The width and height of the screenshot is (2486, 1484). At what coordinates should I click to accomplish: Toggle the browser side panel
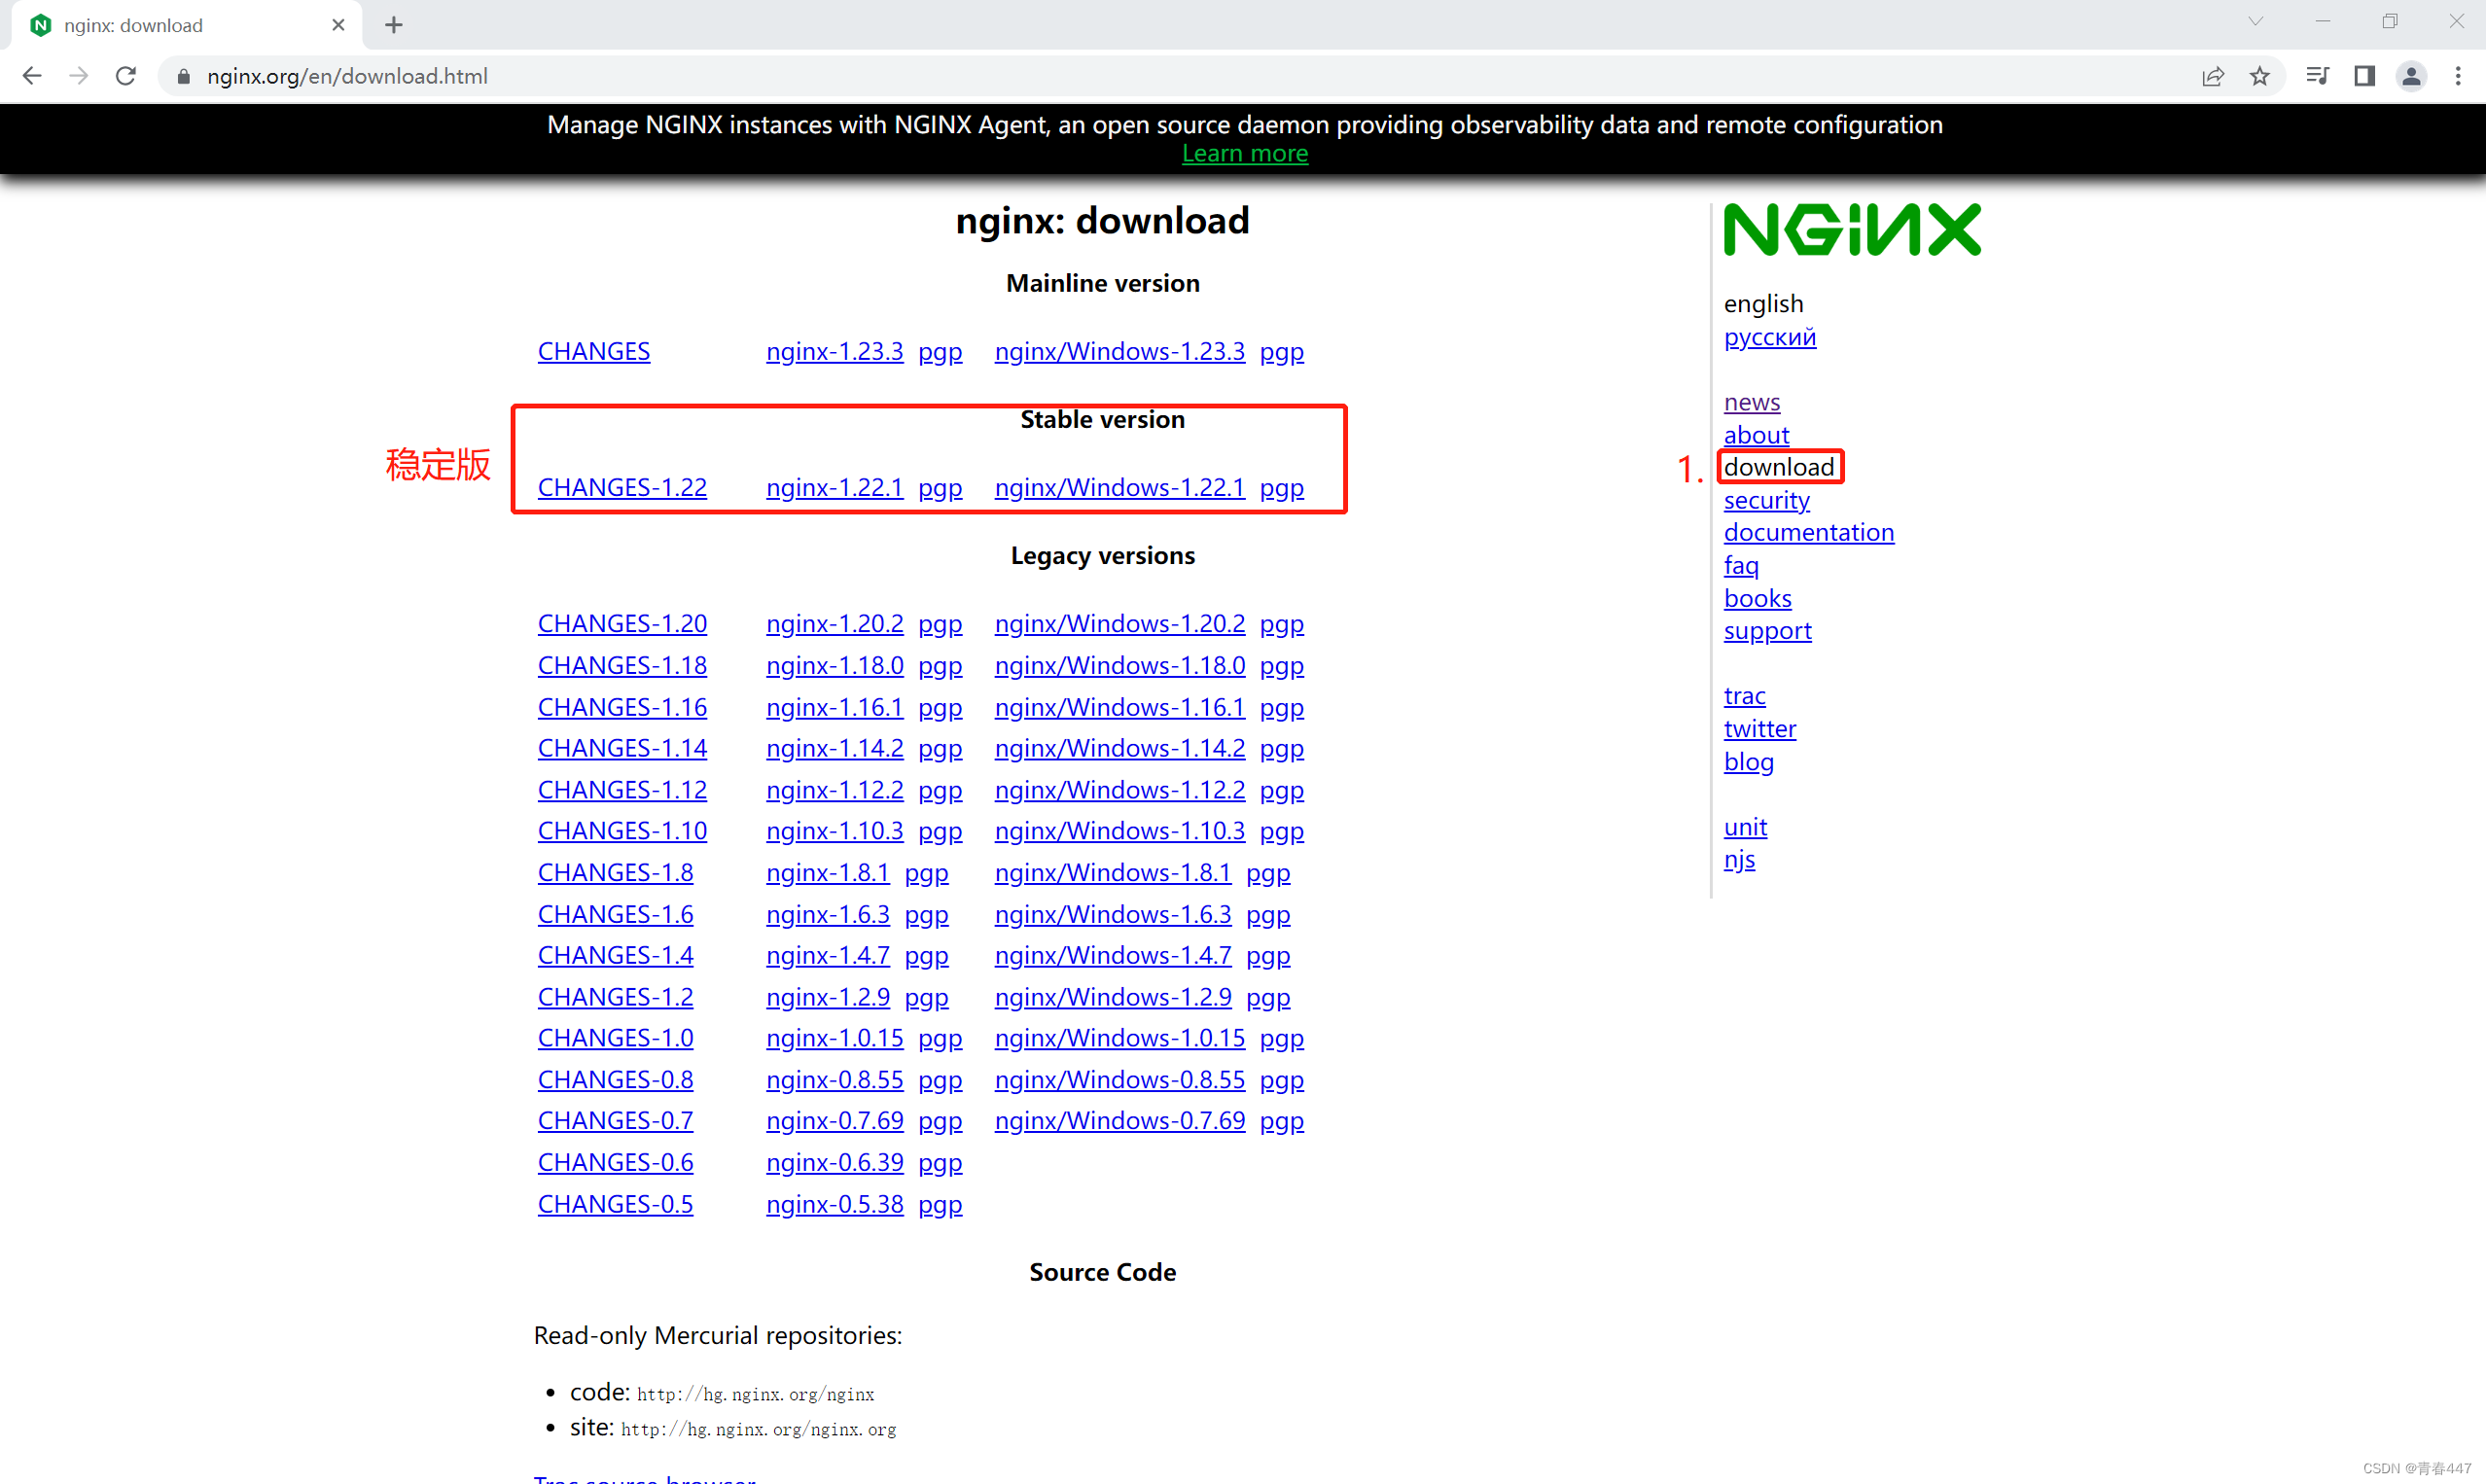click(x=2364, y=76)
